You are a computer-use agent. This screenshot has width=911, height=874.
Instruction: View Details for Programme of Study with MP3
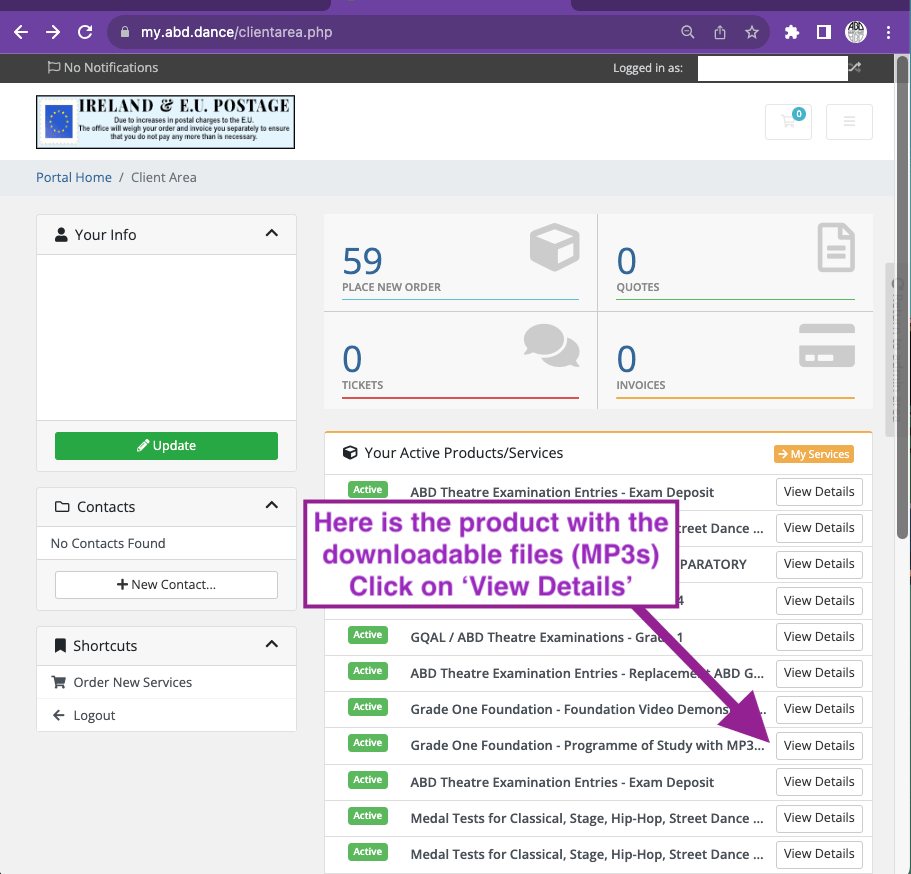click(x=819, y=746)
